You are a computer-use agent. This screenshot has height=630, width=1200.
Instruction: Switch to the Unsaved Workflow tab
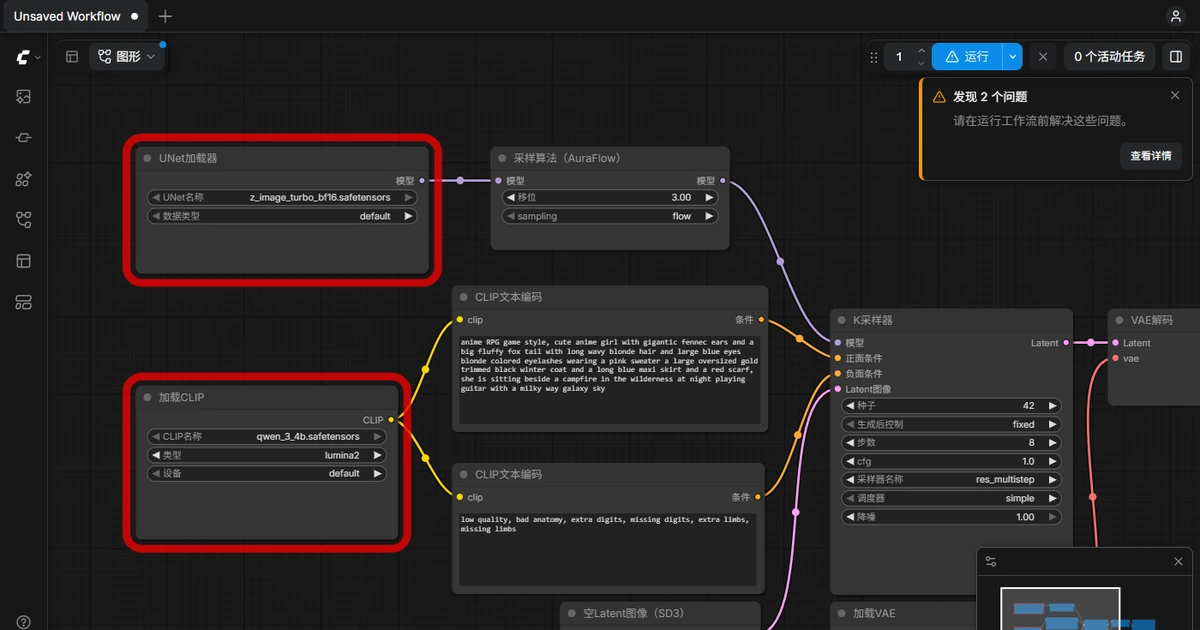click(x=75, y=16)
